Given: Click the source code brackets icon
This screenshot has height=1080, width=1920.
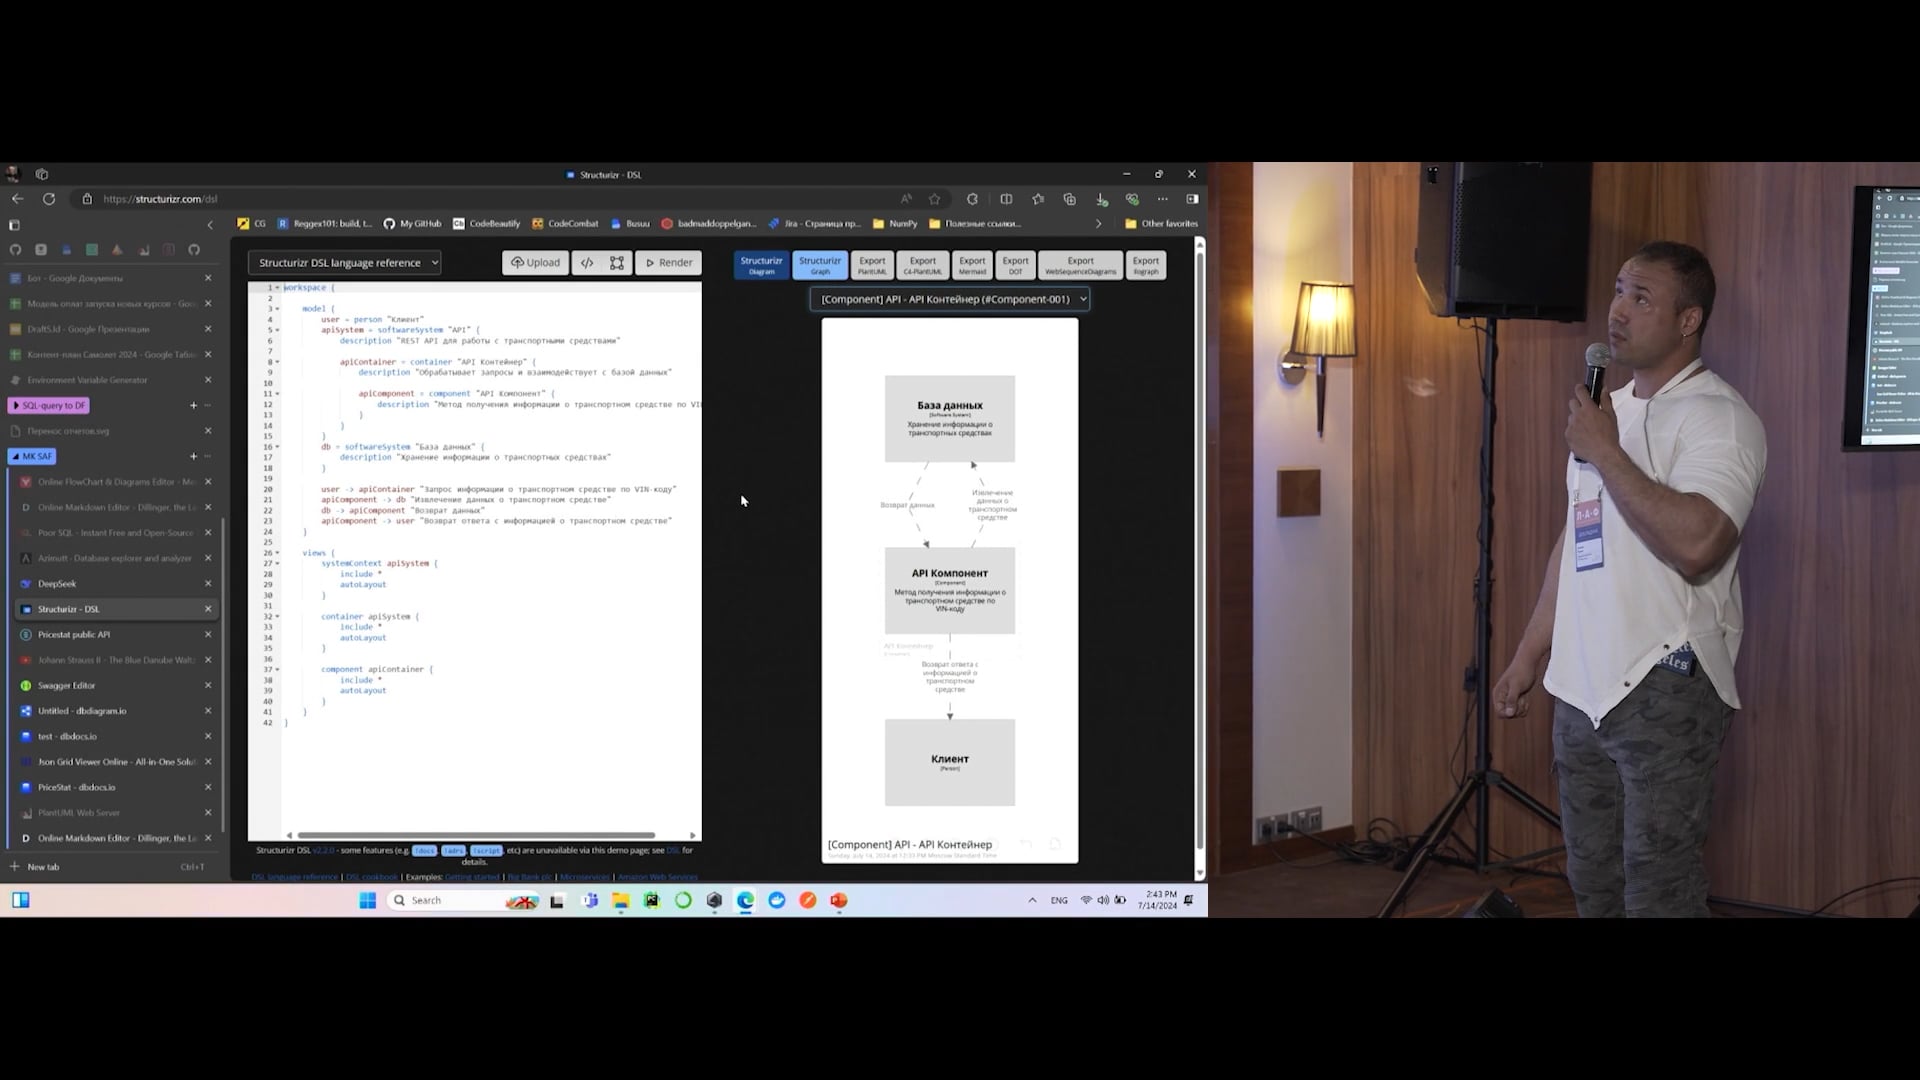Looking at the screenshot, I should [587, 263].
